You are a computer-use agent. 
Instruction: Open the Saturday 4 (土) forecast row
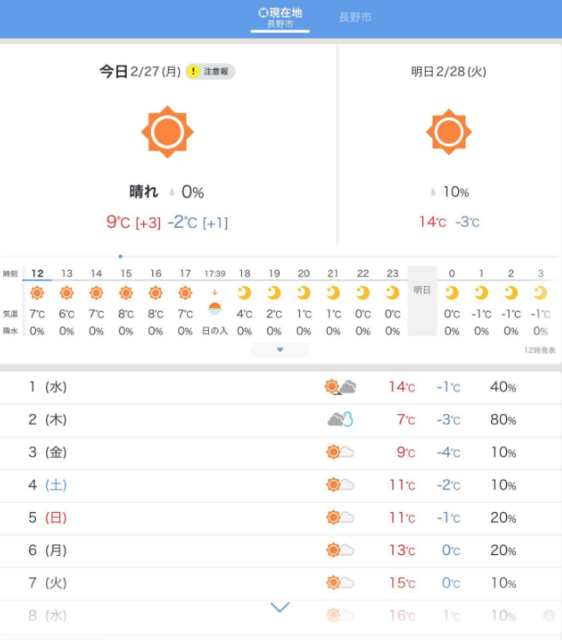281,485
